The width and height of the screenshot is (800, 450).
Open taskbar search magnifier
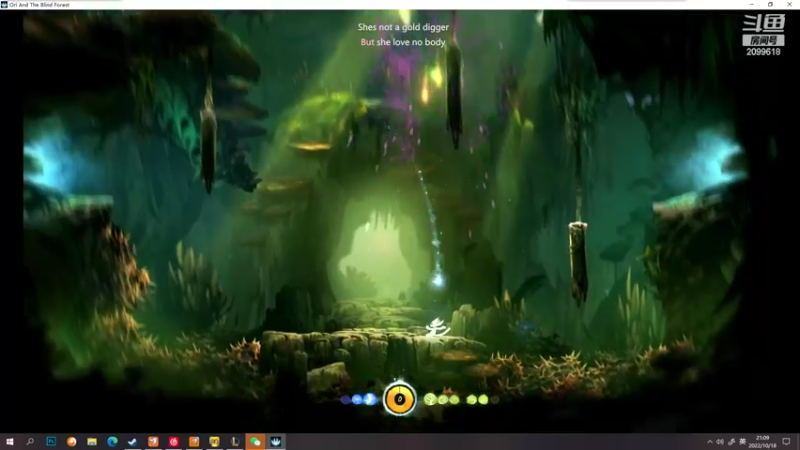30,441
